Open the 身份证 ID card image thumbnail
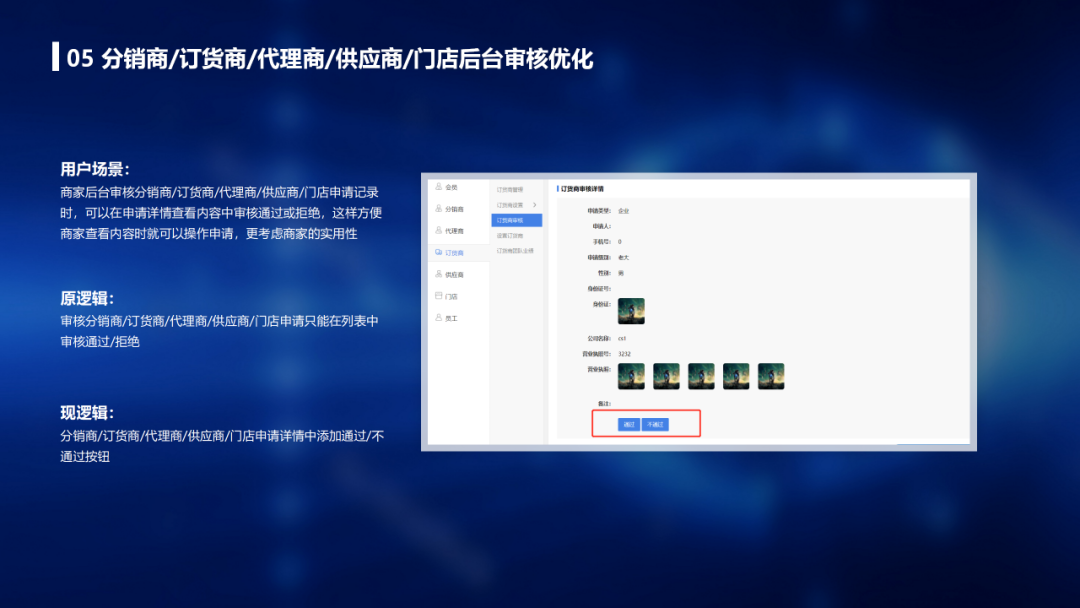 (x=631, y=311)
